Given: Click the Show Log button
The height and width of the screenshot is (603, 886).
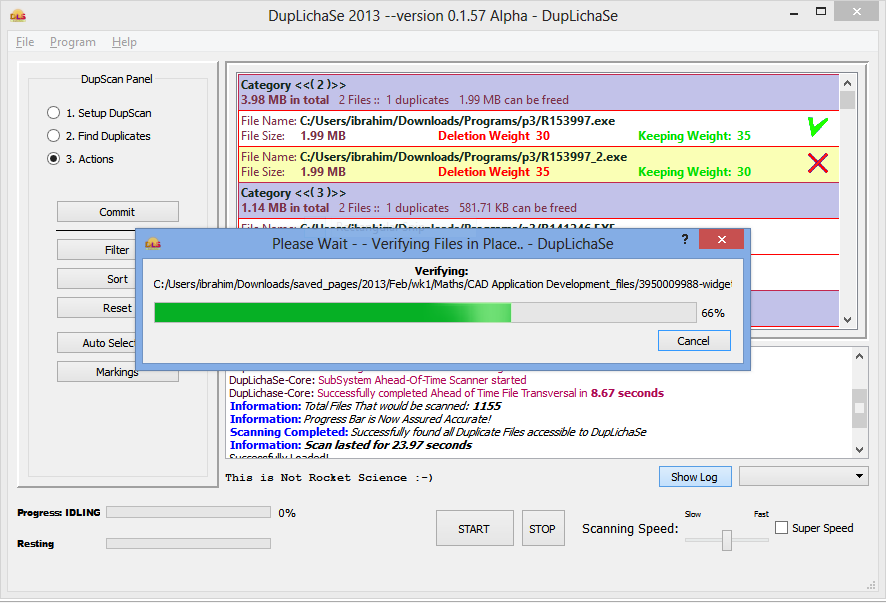Looking at the screenshot, I should [x=695, y=476].
